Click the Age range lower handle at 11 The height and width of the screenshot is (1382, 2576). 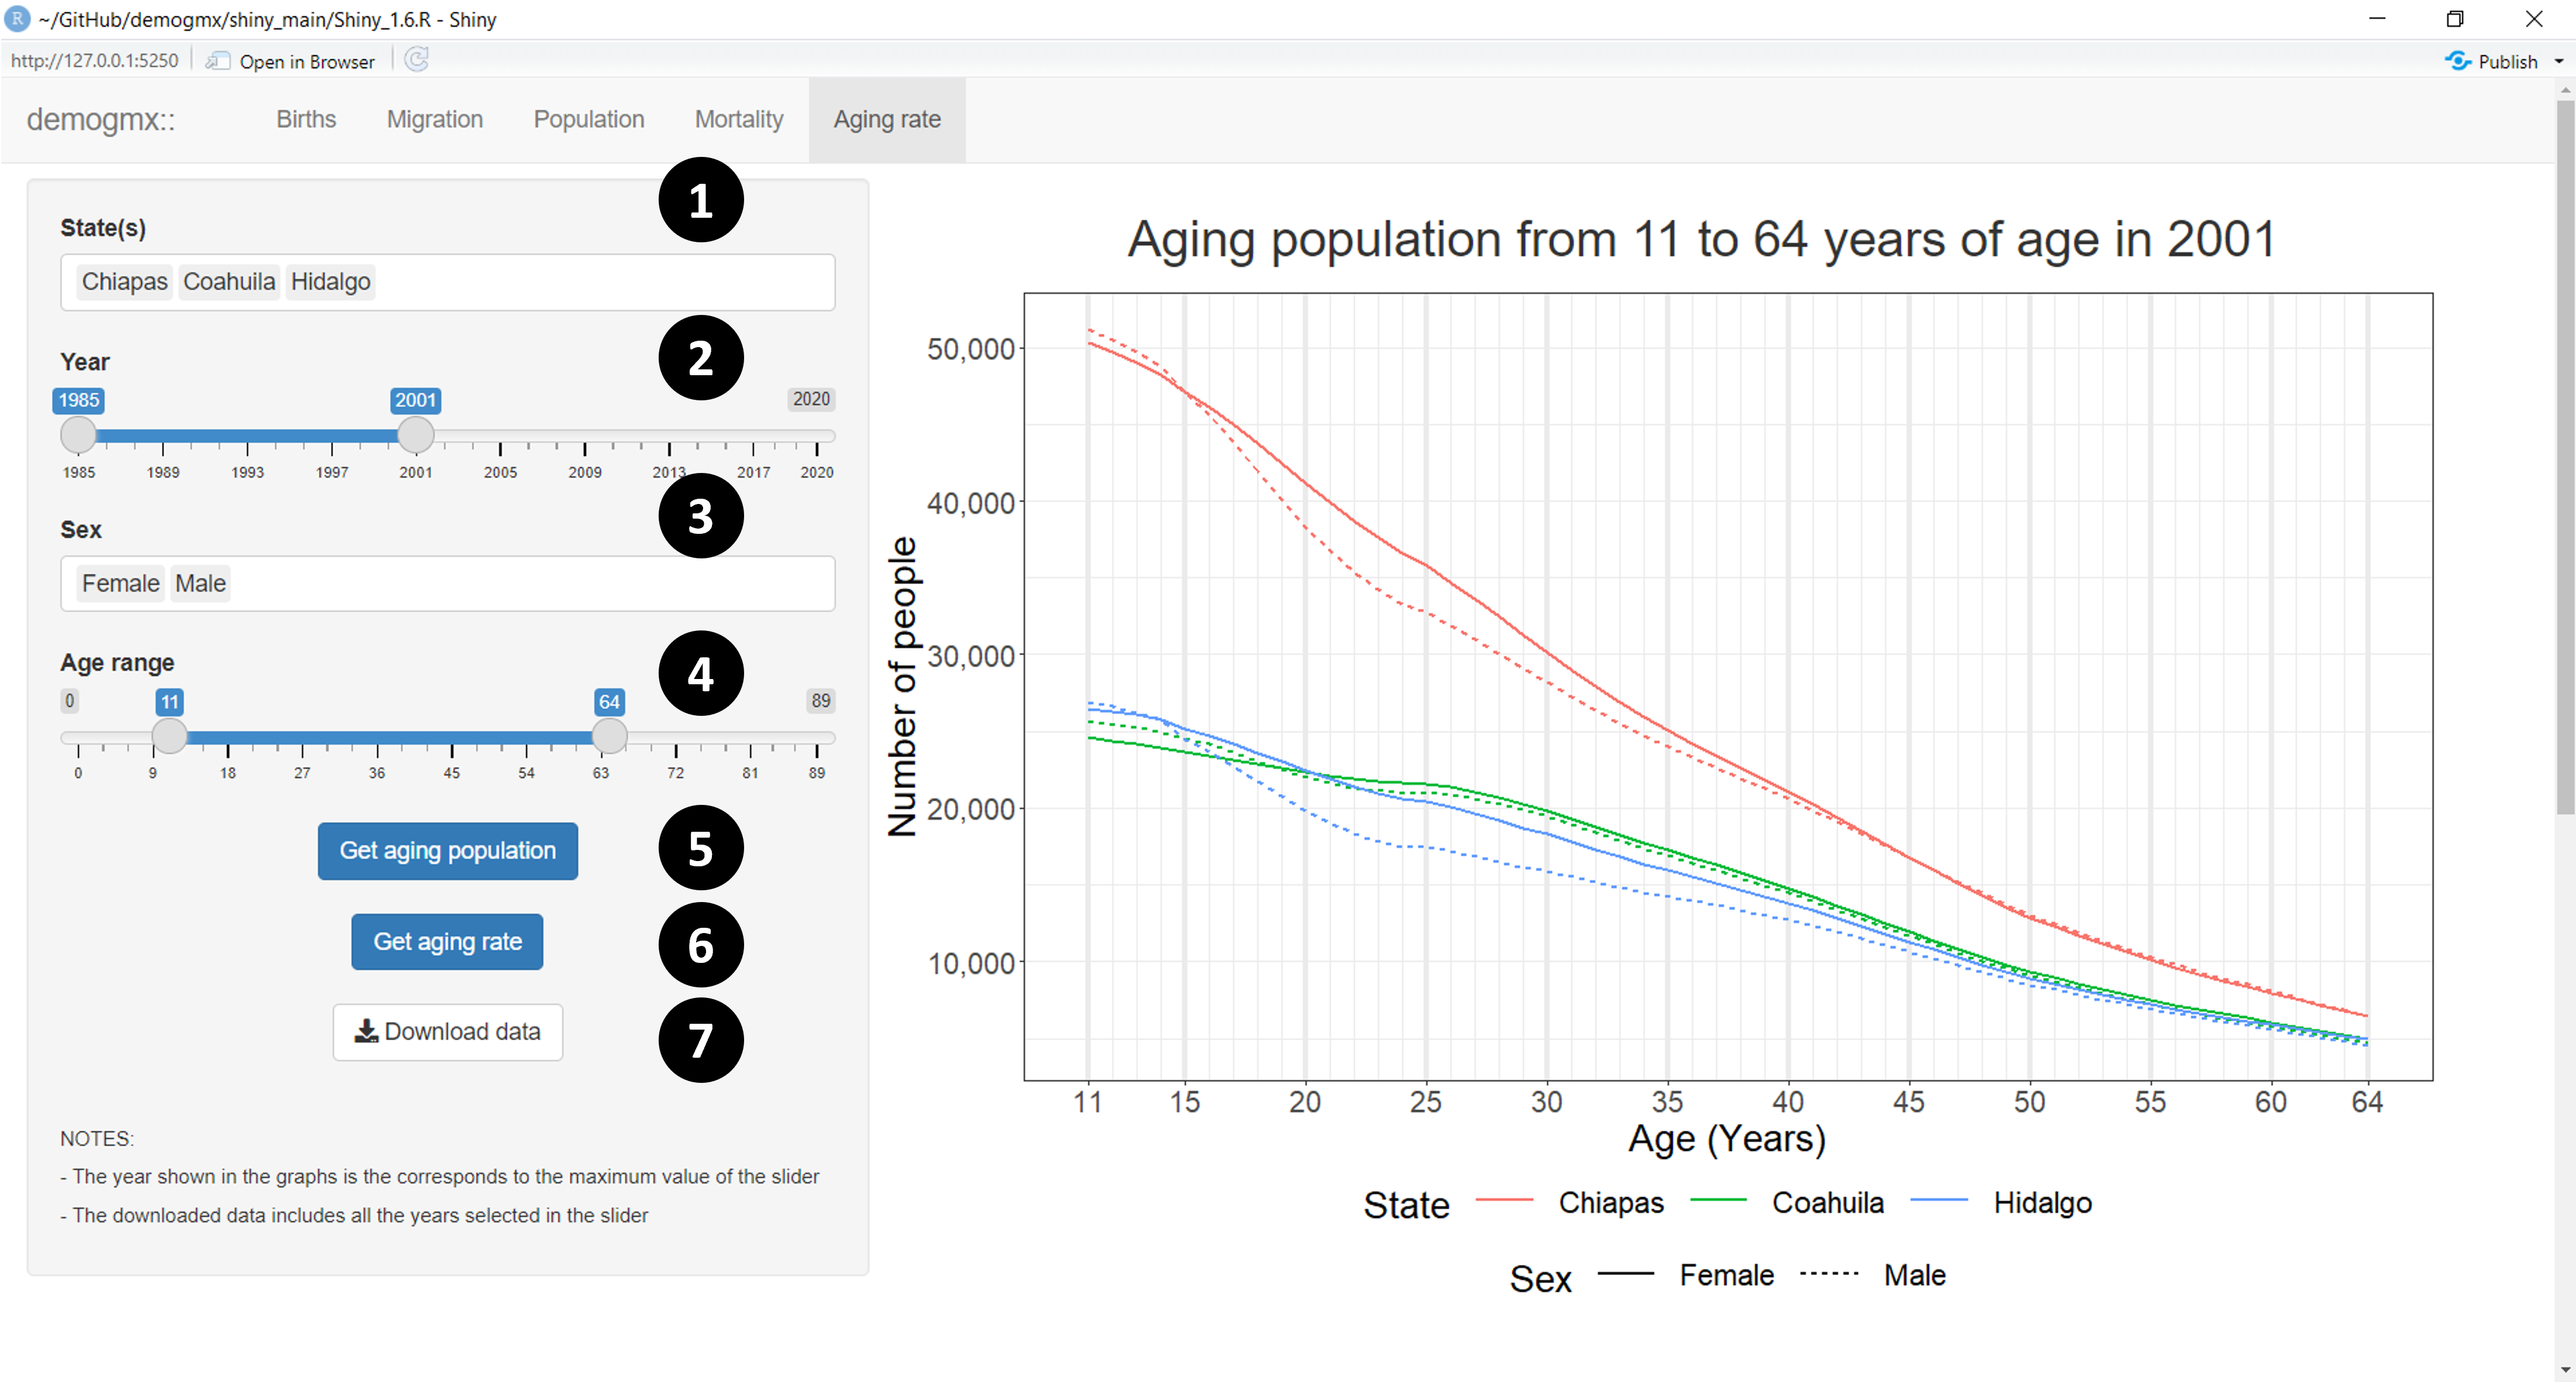(169, 736)
